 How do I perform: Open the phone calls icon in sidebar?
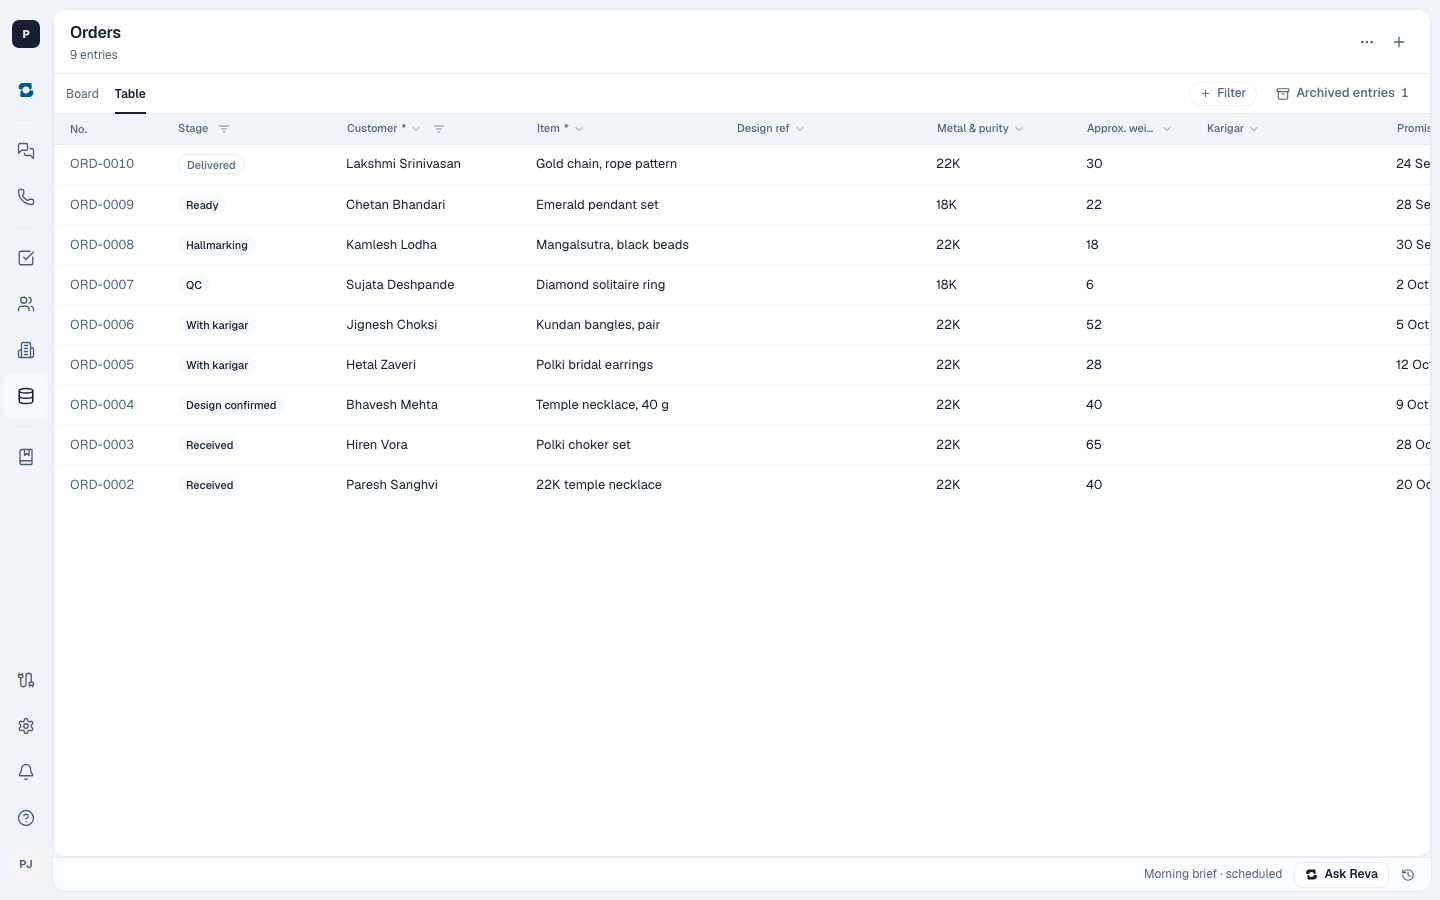pyautogui.click(x=26, y=197)
